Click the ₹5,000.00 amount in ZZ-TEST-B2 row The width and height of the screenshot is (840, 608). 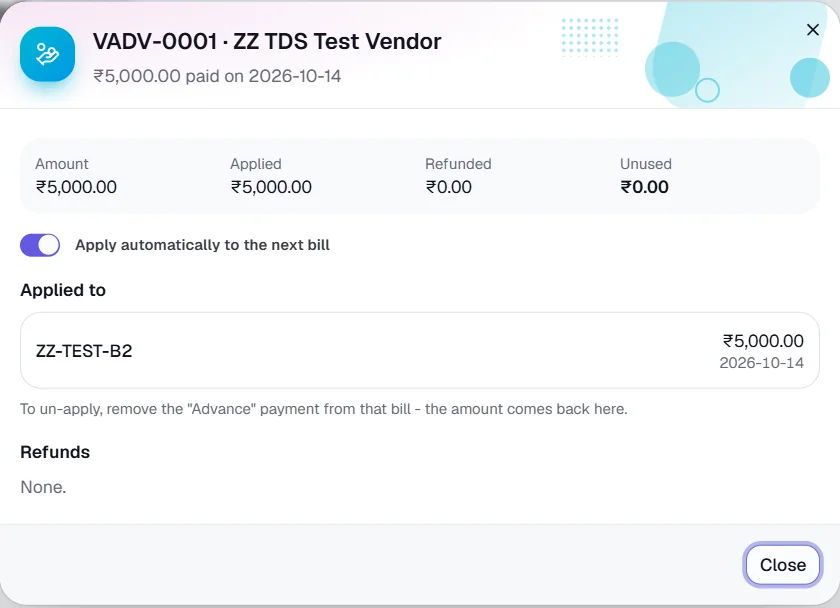click(x=763, y=341)
